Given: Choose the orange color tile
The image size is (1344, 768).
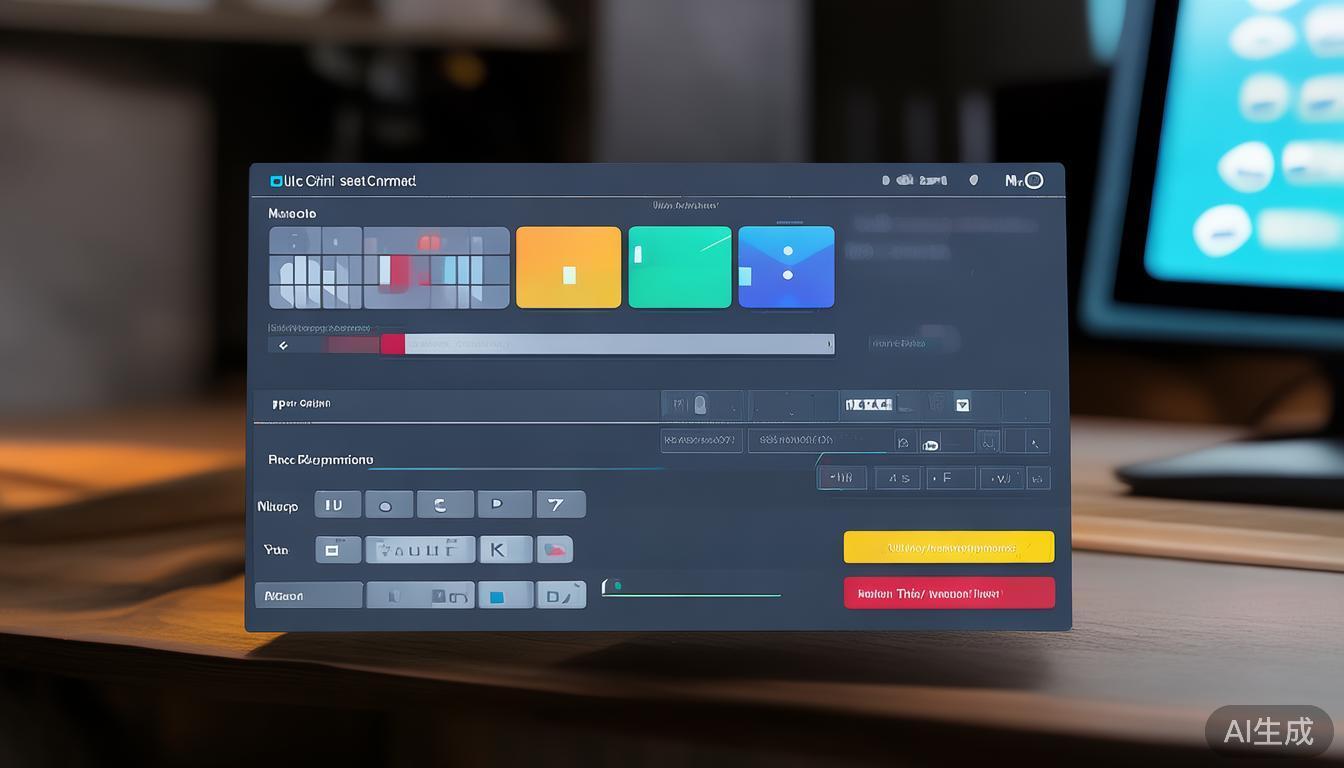Looking at the screenshot, I should tap(568, 267).
